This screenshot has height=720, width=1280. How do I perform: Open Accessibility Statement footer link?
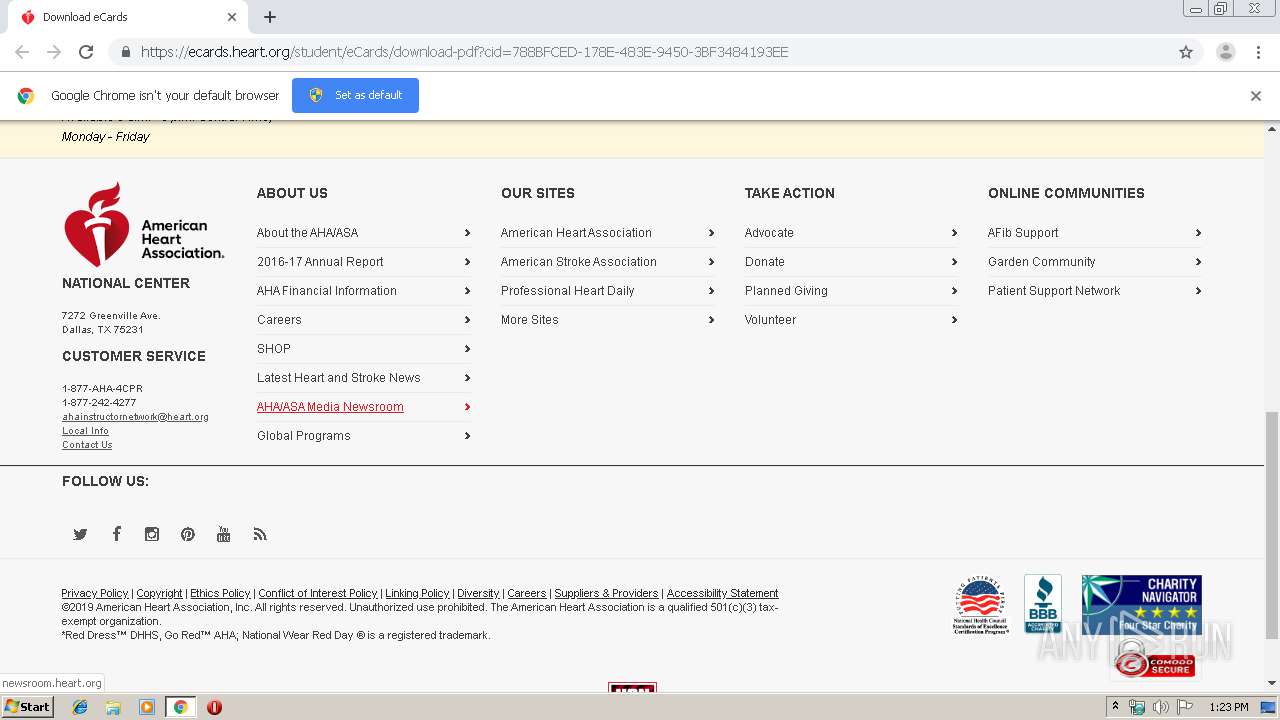coord(722,593)
